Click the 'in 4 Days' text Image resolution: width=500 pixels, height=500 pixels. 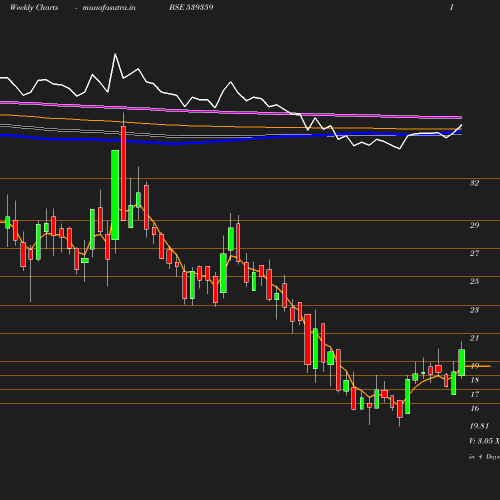pyautogui.click(x=484, y=457)
